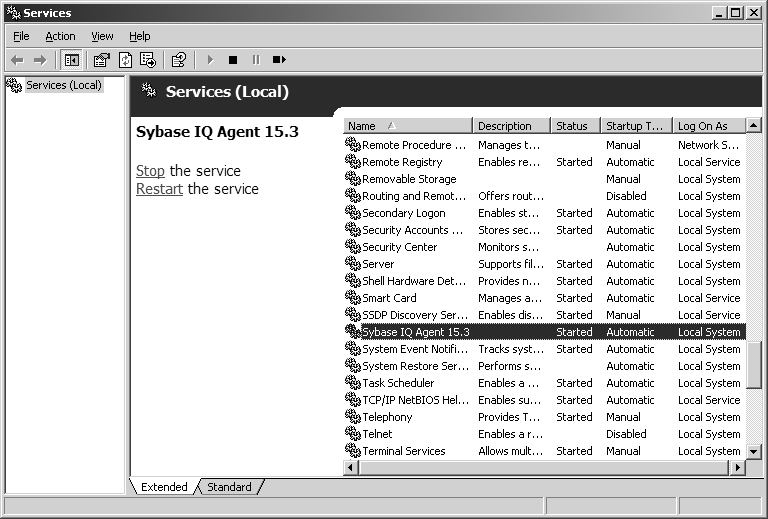Select Routing and Remot... service name
The width and height of the screenshot is (768, 519).
[414, 196]
